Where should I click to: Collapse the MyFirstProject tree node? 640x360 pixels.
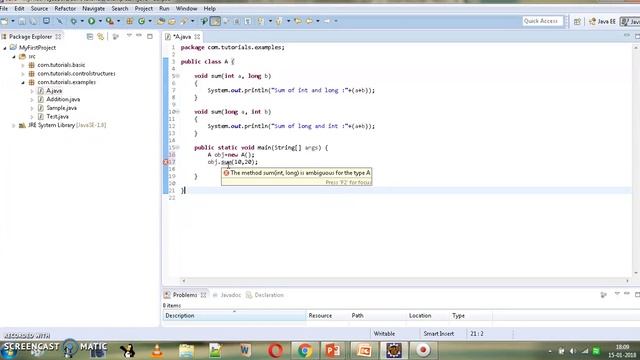click(5, 48)
